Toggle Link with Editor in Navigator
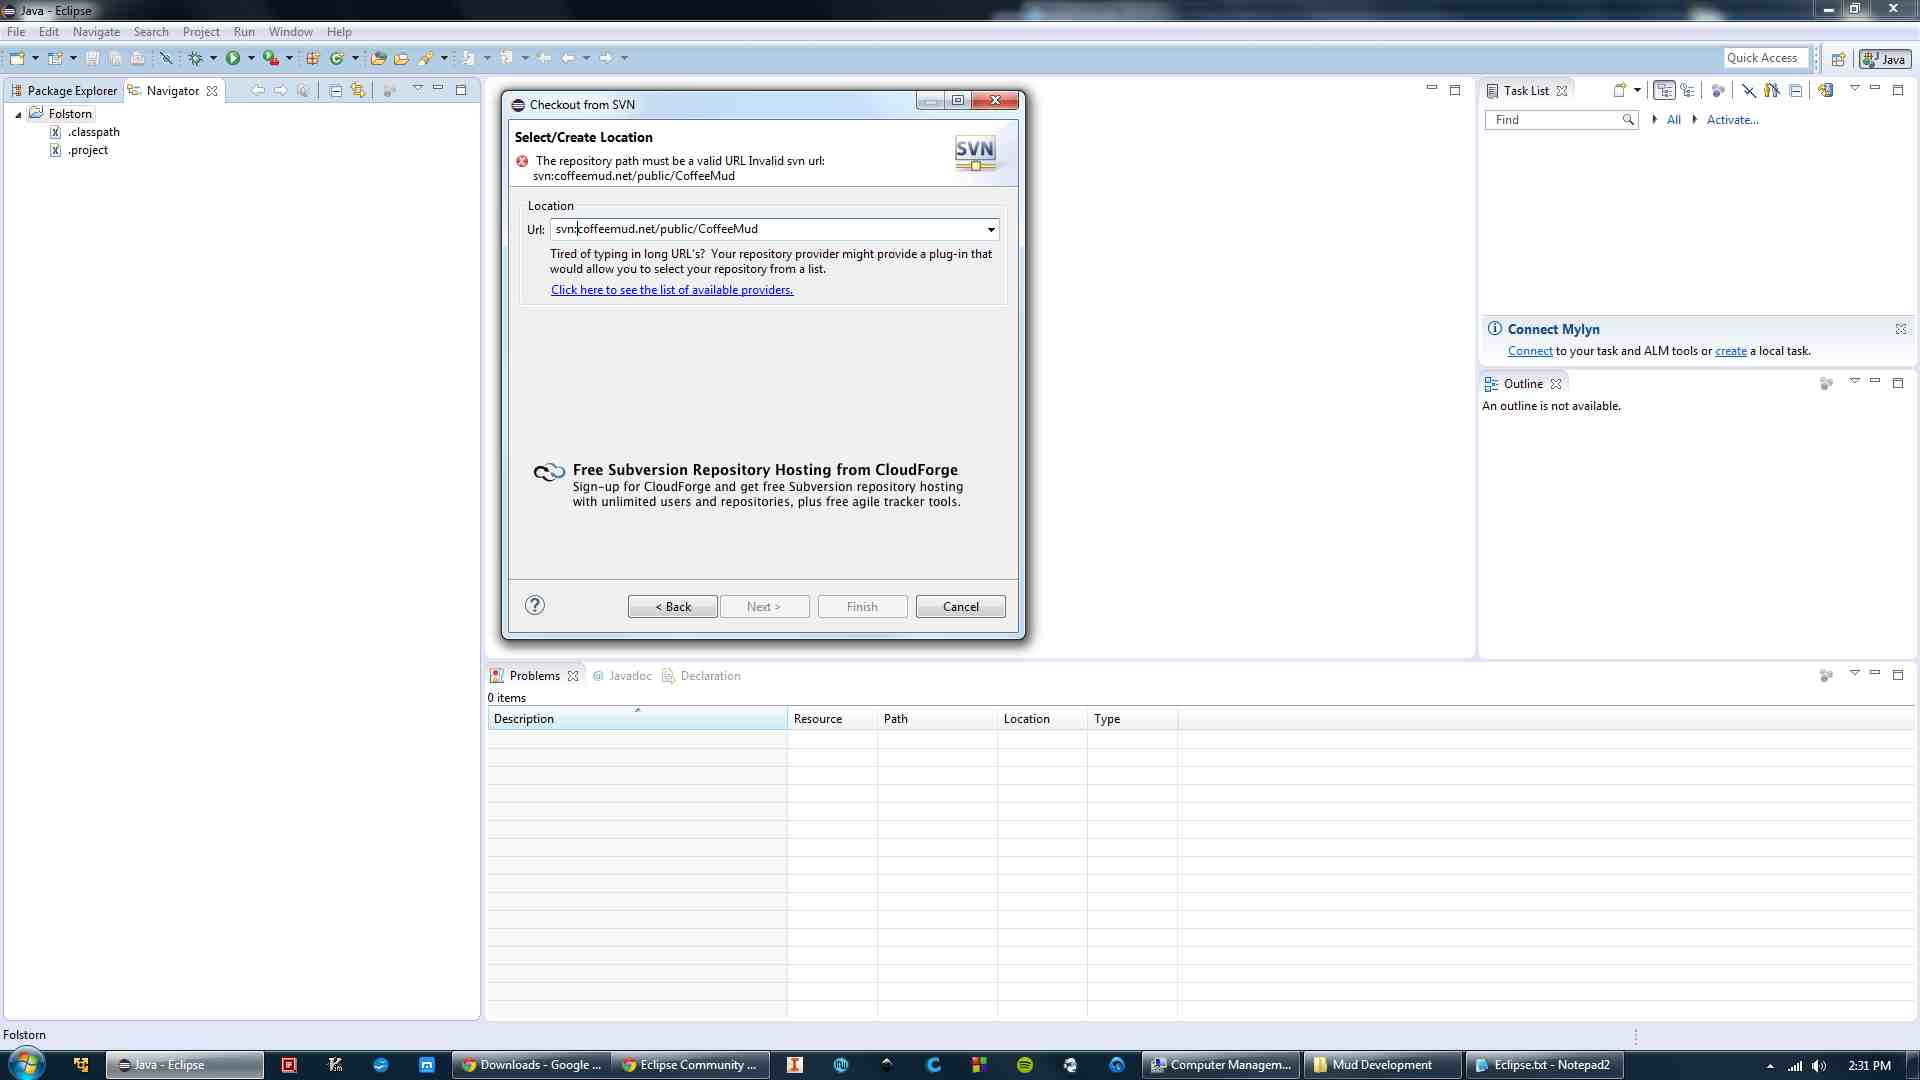Screen dimensions: 1920x1080 pyautogui.click(x=358, y=90)
